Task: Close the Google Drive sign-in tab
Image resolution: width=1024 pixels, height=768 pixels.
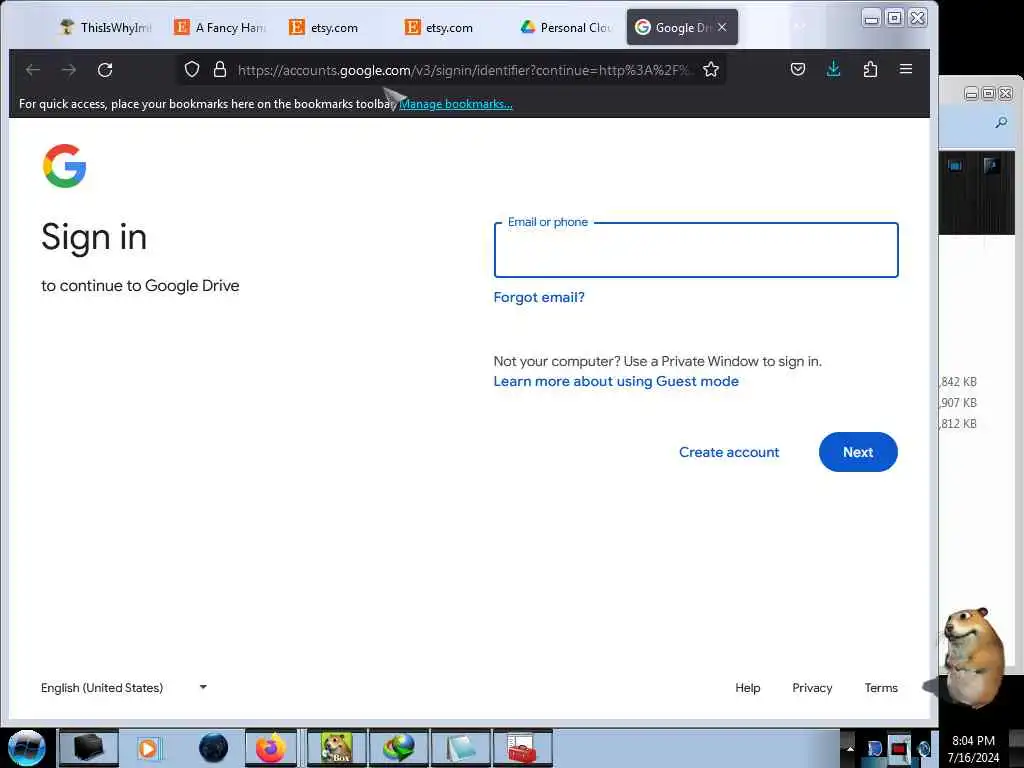Action: coord(722,27)
